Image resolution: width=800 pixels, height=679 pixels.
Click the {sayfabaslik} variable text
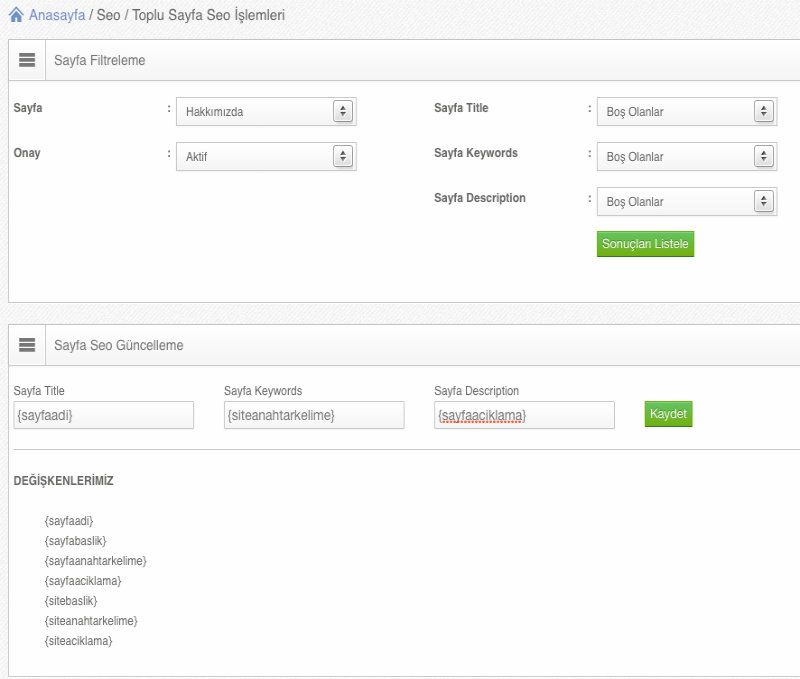point(75,541)
